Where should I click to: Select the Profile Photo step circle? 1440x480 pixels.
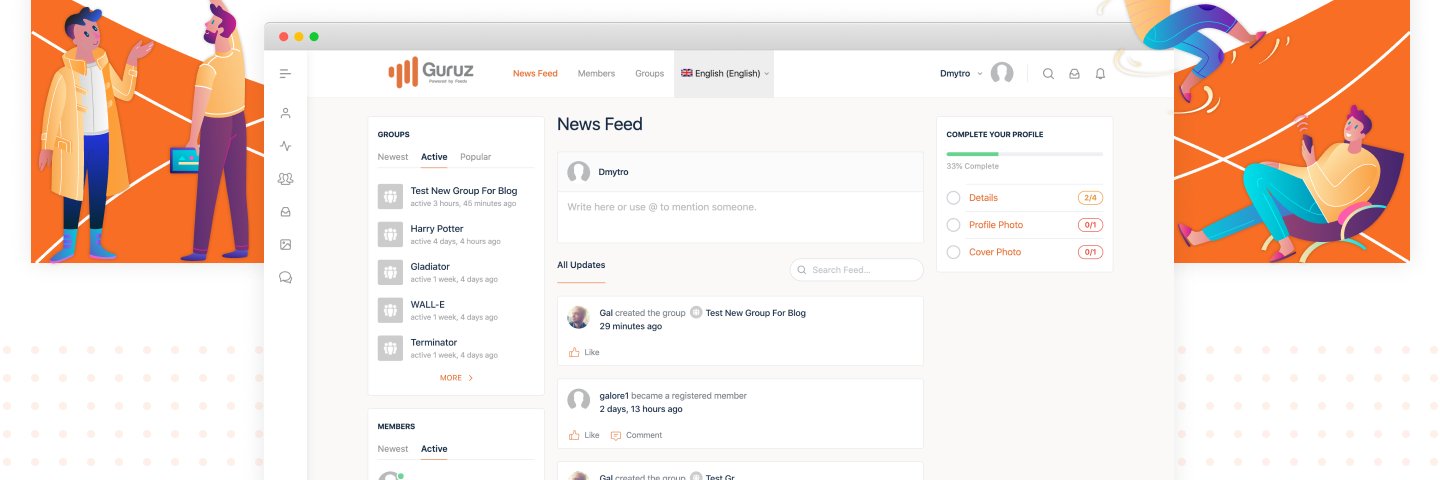pyautogui.click(x=953, y=225)
